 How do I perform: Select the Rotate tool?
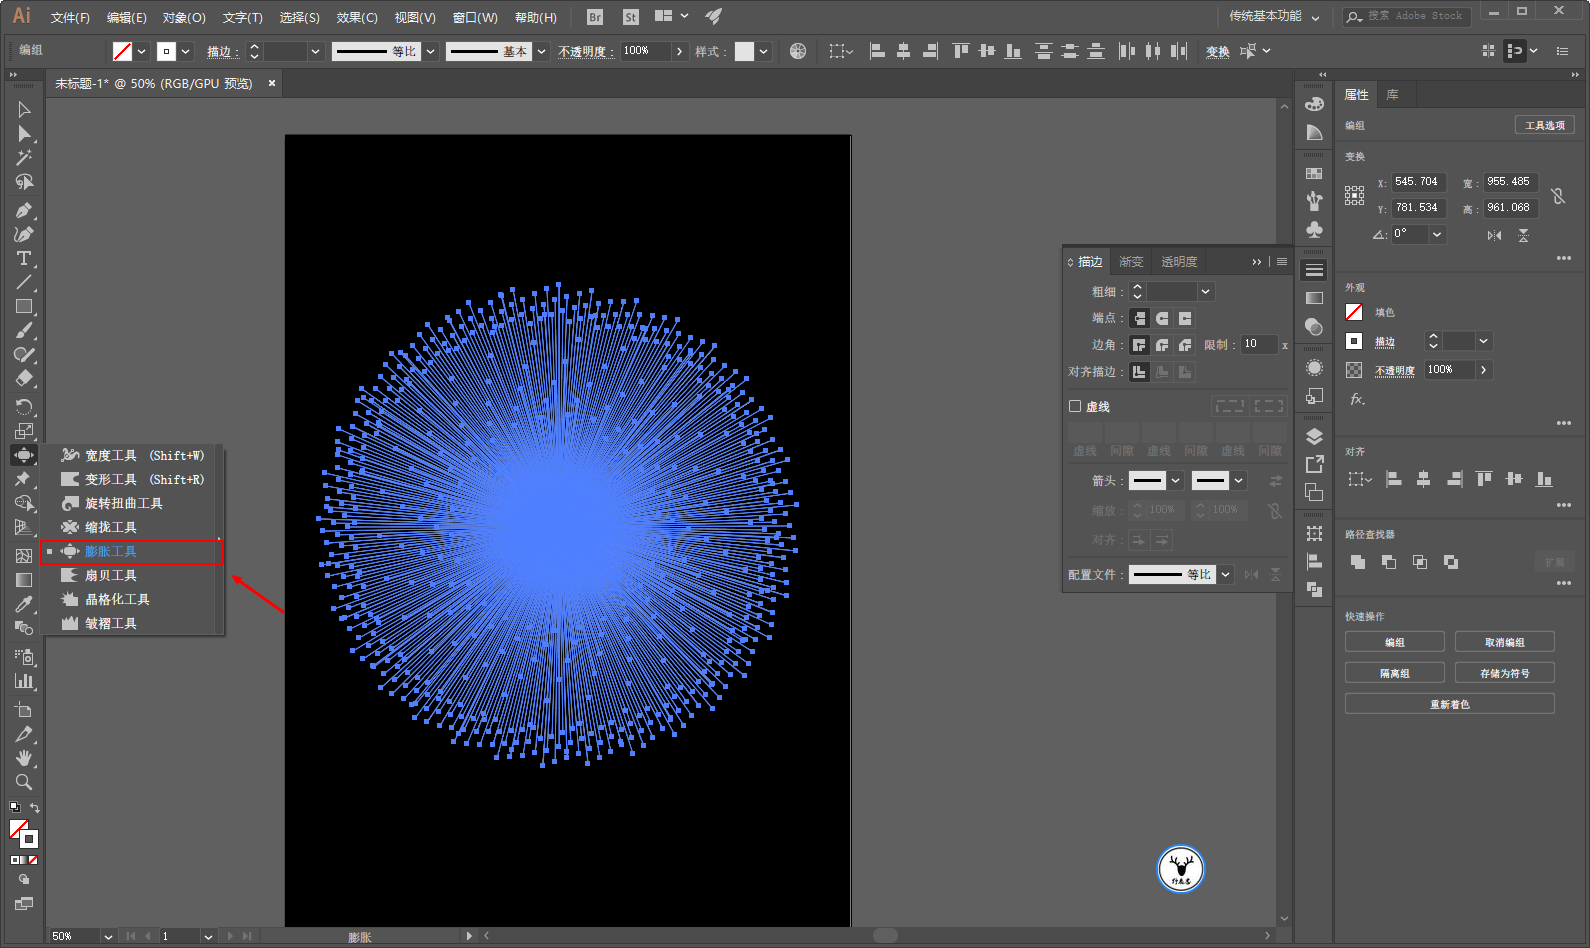tap(24, 406)
